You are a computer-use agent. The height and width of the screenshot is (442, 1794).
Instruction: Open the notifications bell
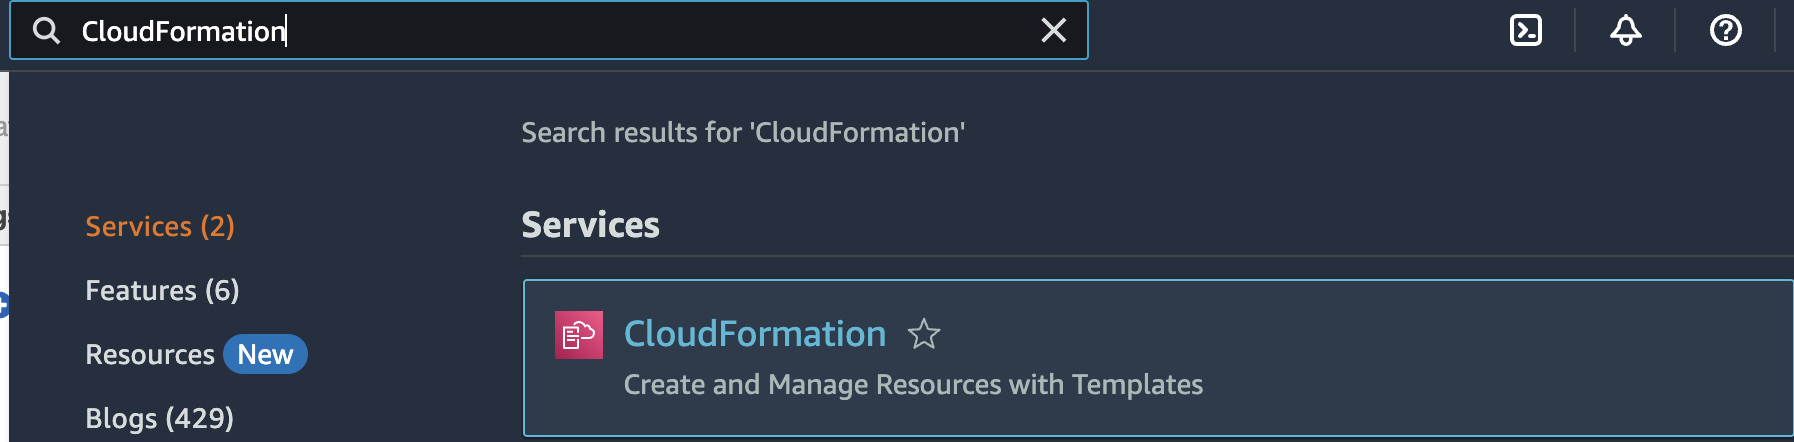point(1625,31)
